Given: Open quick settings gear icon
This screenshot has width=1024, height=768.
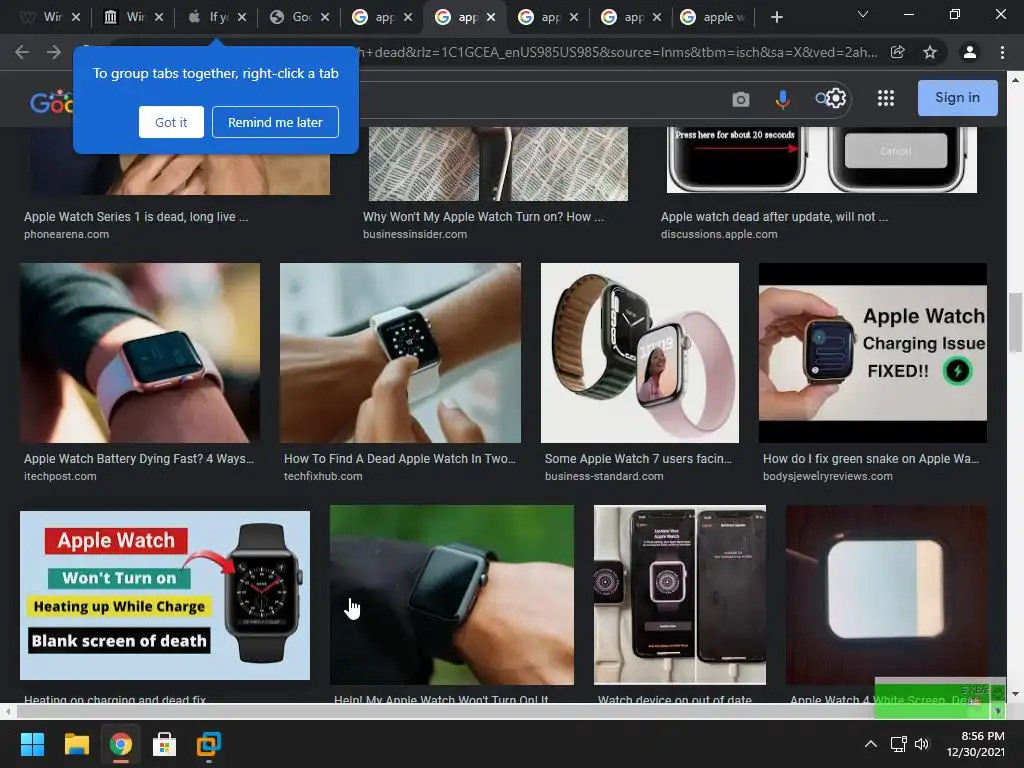Looking at the screenshot, I should pos(837,98).
